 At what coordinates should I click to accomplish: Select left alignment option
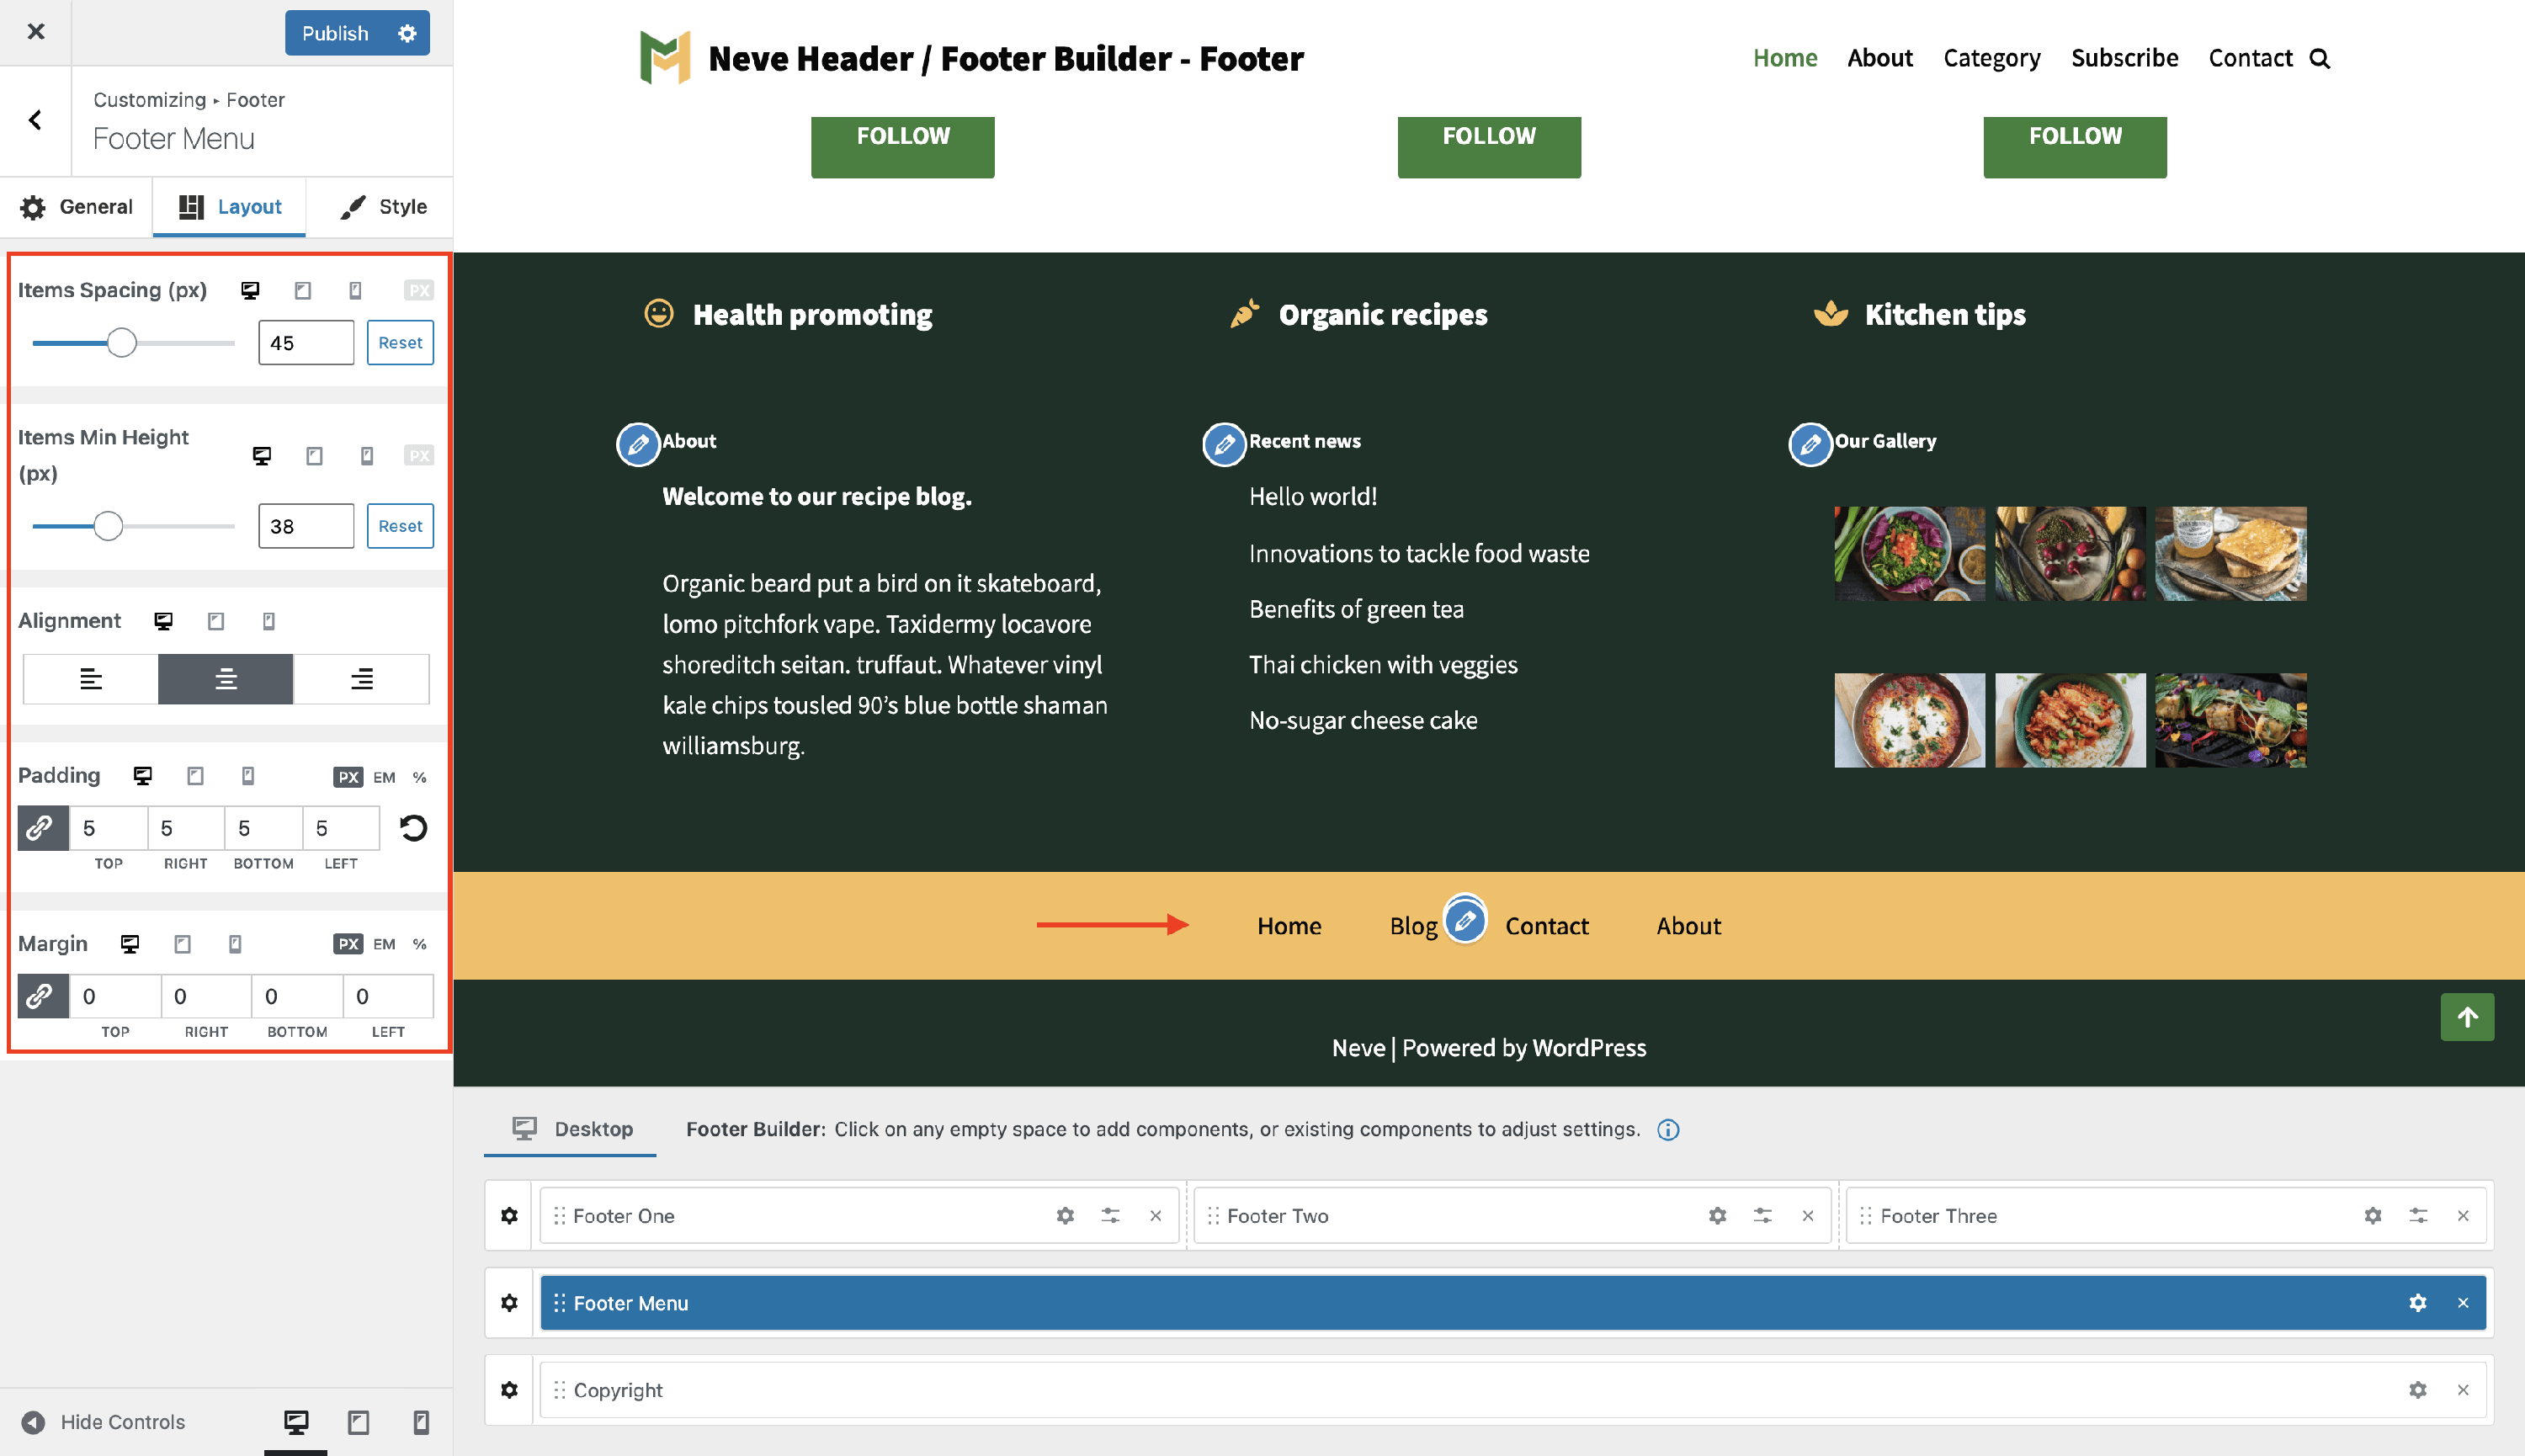click(90, 679)
